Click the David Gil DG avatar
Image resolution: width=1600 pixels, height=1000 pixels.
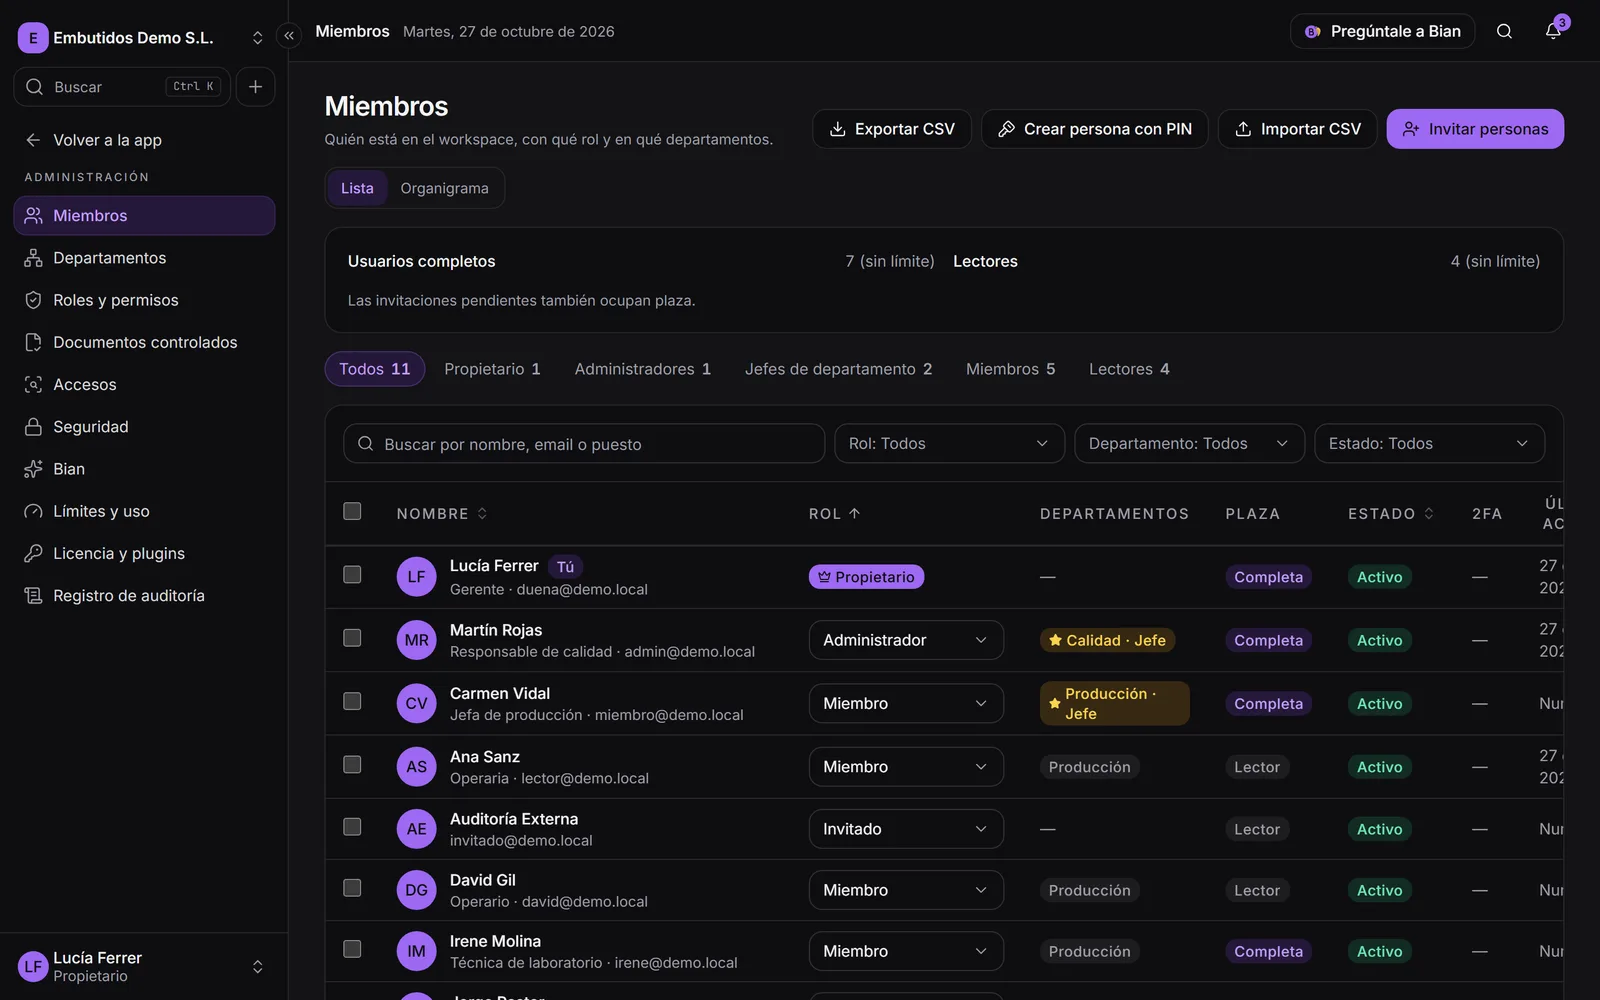click(x=416, y=890)
